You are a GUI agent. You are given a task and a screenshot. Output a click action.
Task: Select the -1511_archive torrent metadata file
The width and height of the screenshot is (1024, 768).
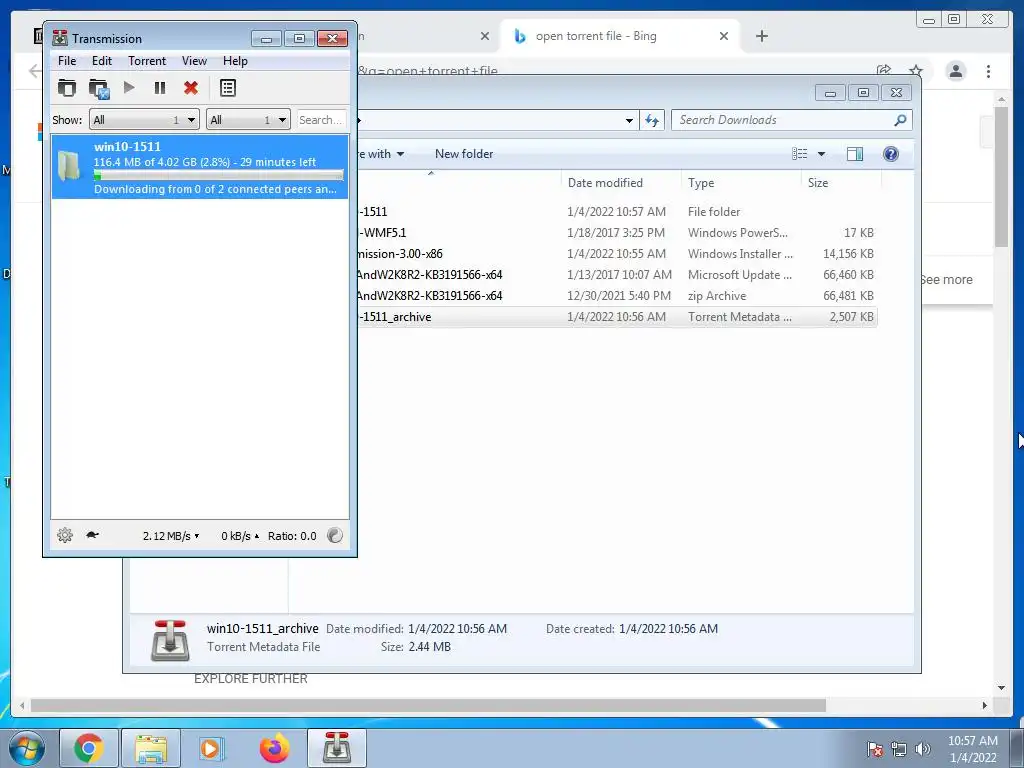pos(617,317)
